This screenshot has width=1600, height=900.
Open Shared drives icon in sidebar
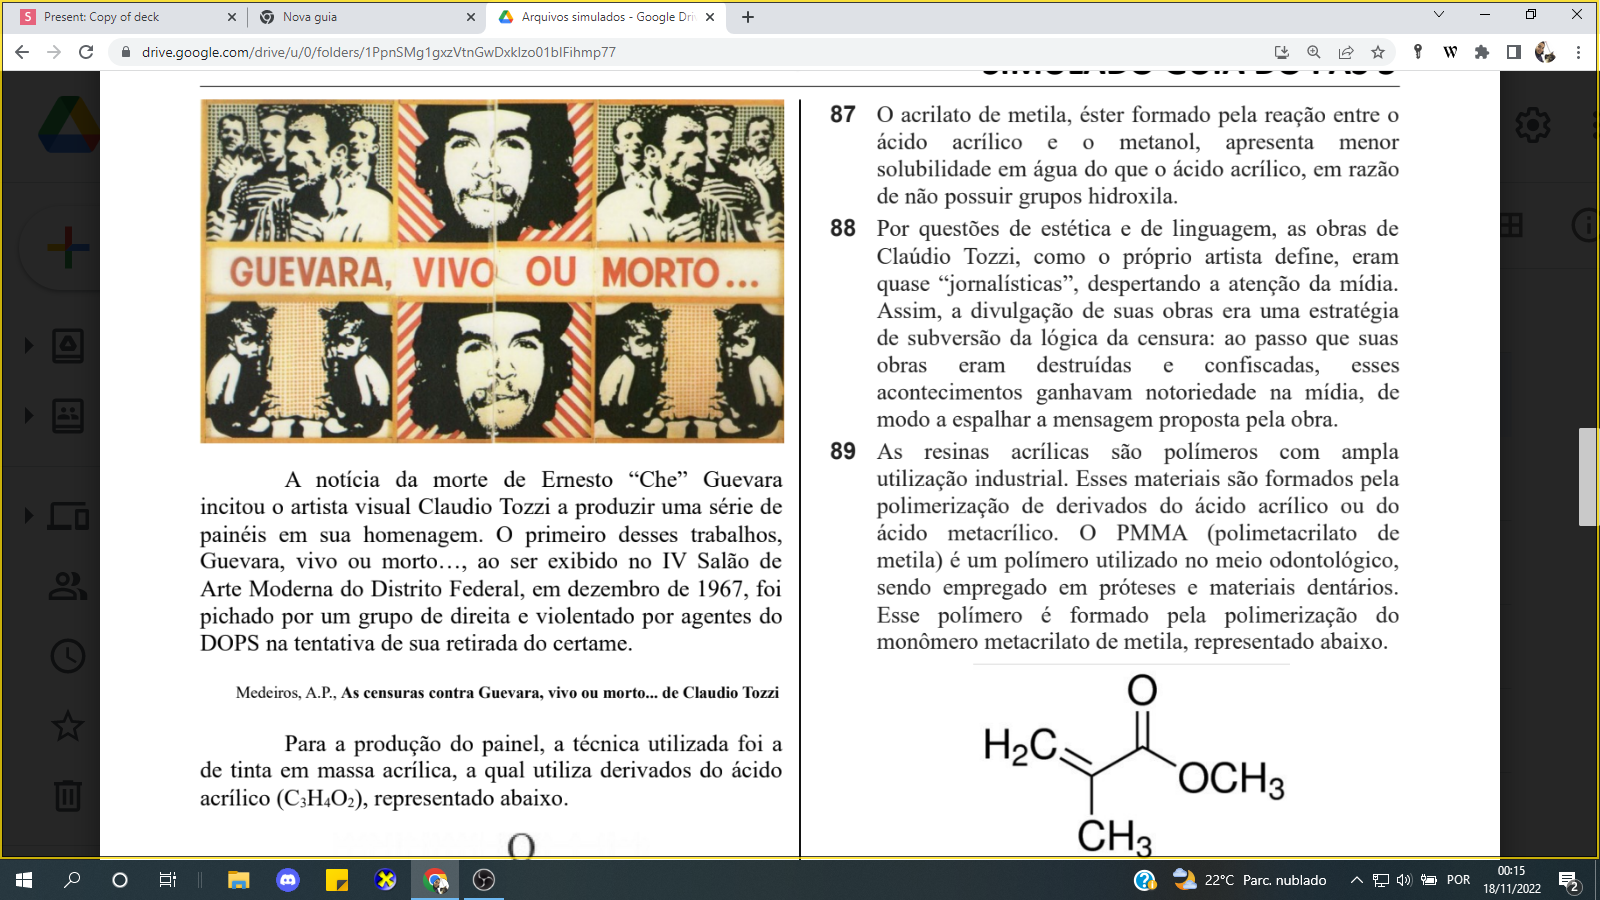pos(68,416)
